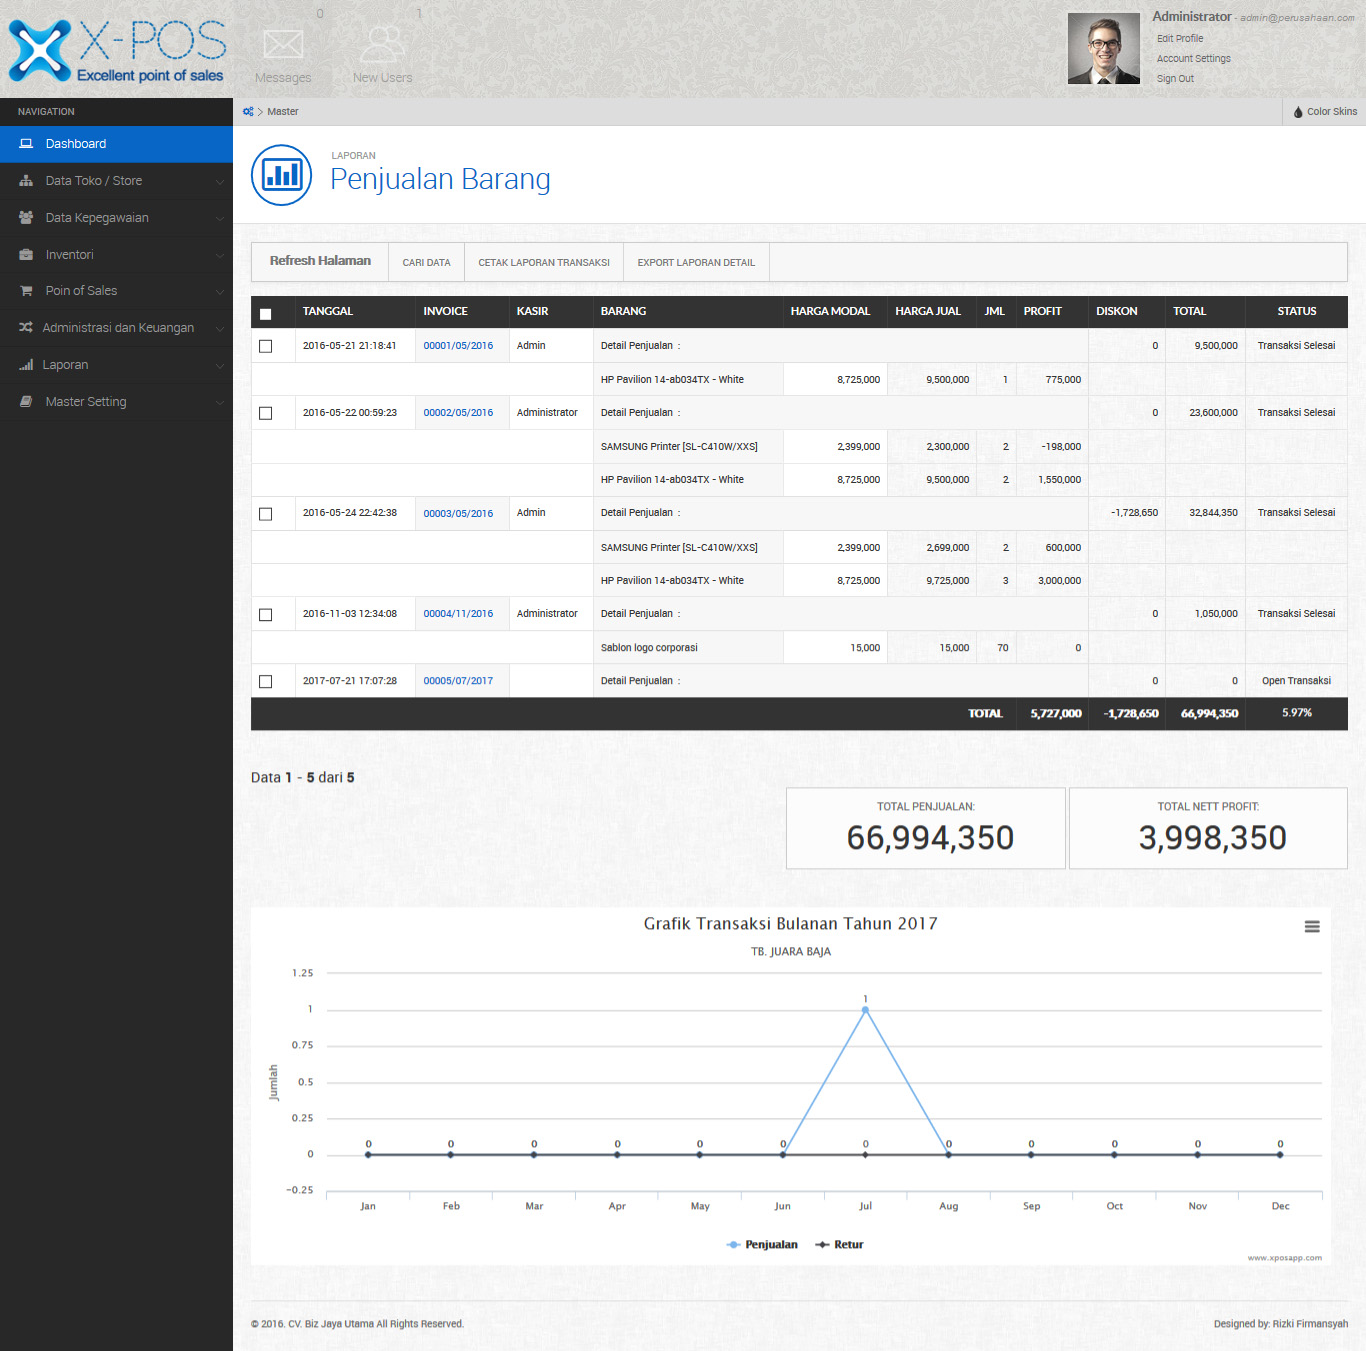Click the chart hamburger menu icon
Viewport: 1366px width, 1351px height.
[x=1312, y=927]
